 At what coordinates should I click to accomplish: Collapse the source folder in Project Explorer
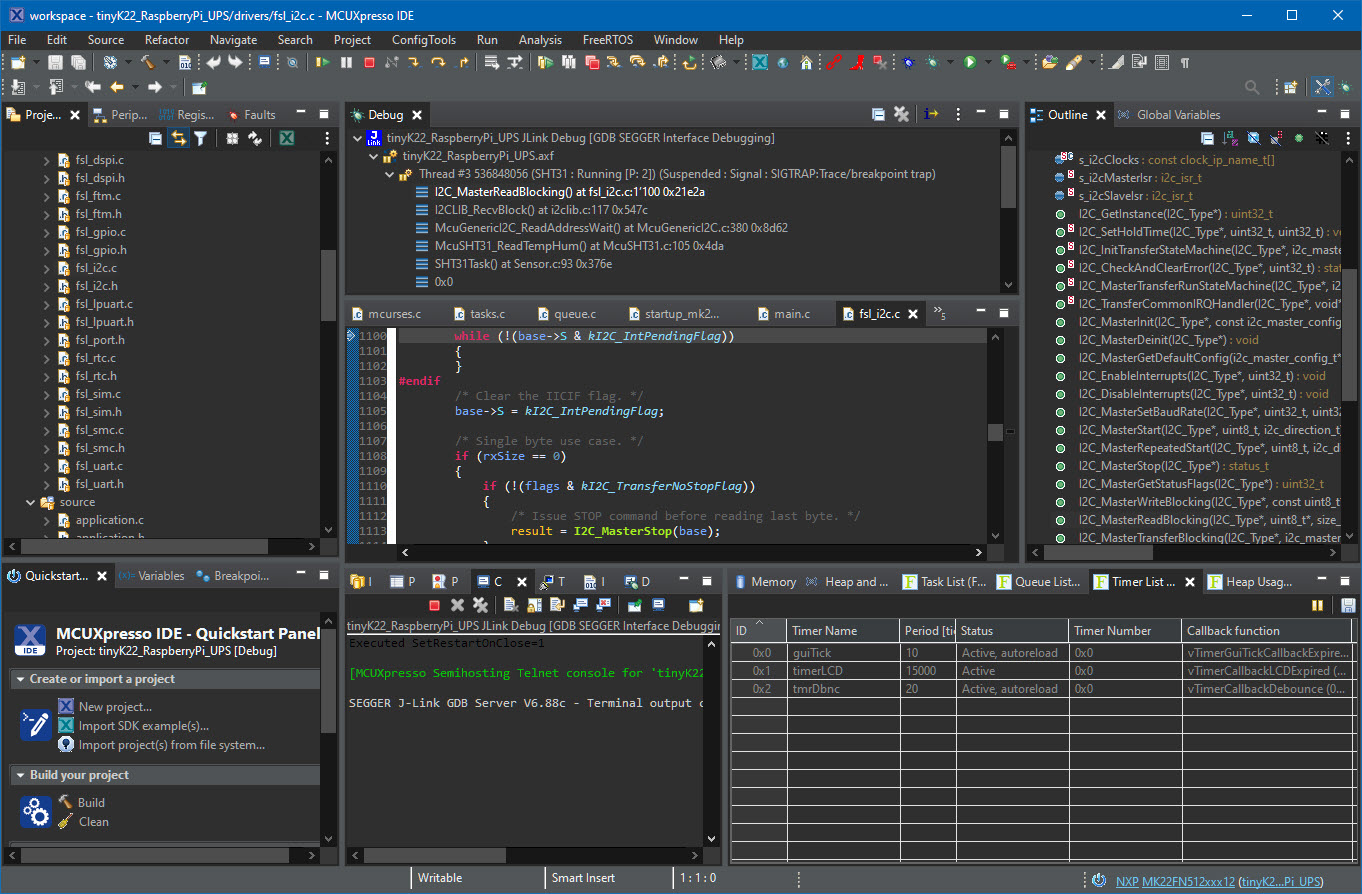point(30,502)
